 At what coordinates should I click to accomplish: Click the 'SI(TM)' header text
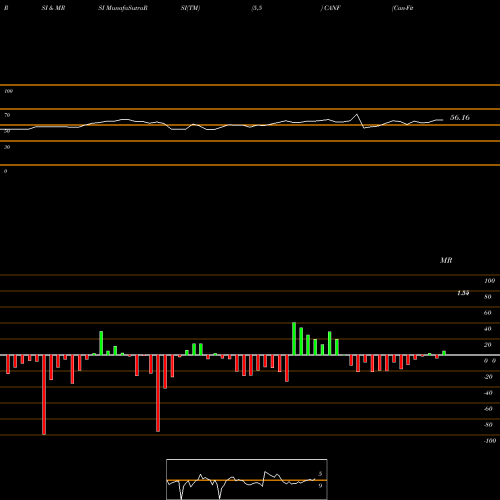click(x=190, y=8)
